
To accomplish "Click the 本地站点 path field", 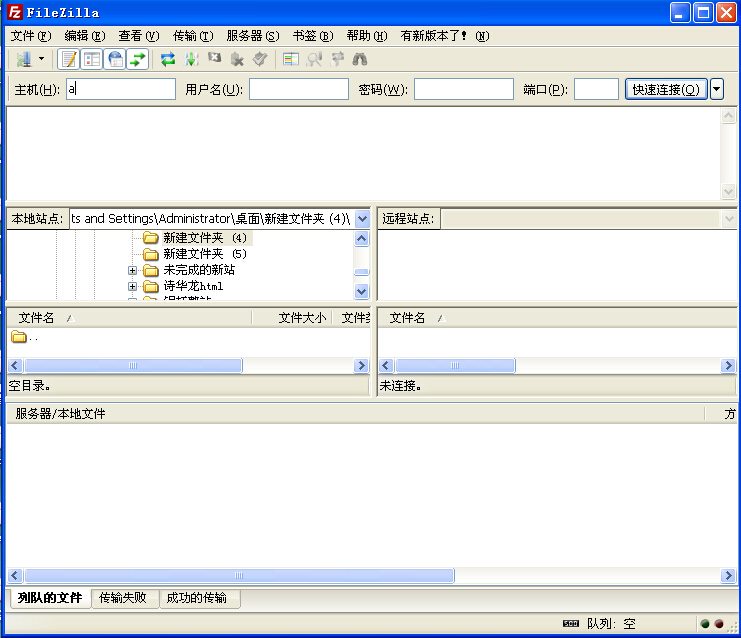I will click(x=212, y=218).
